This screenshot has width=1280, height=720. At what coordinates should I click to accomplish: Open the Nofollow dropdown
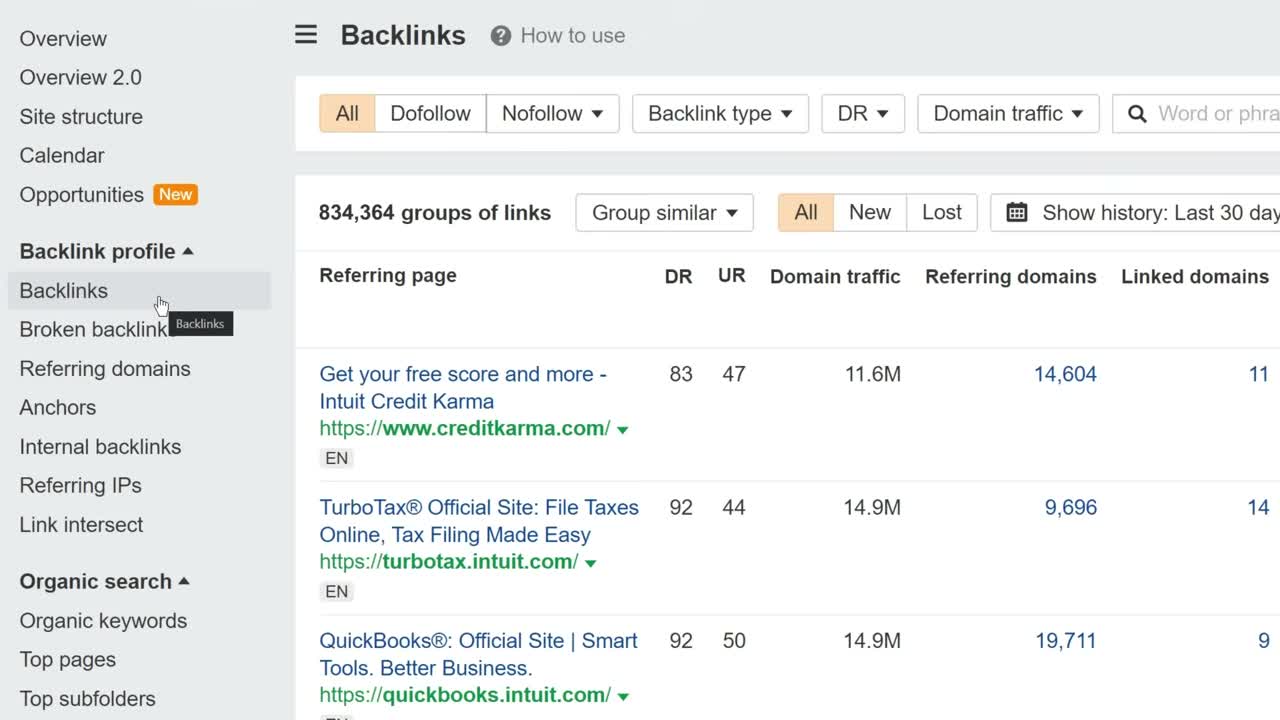tap(553, 114)
